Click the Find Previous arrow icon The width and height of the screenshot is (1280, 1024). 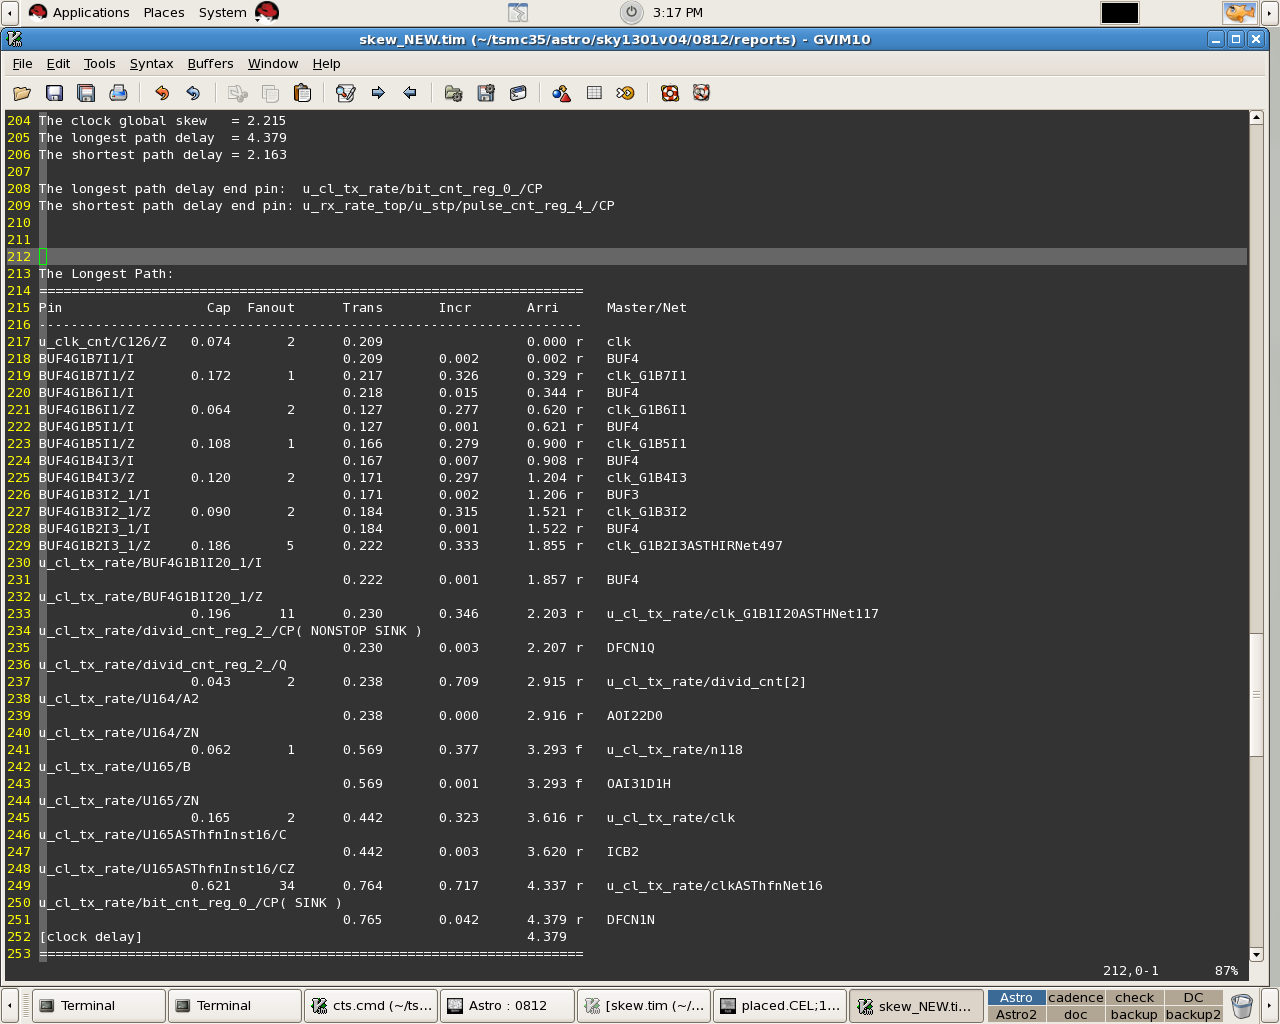[x=410, y=93]
